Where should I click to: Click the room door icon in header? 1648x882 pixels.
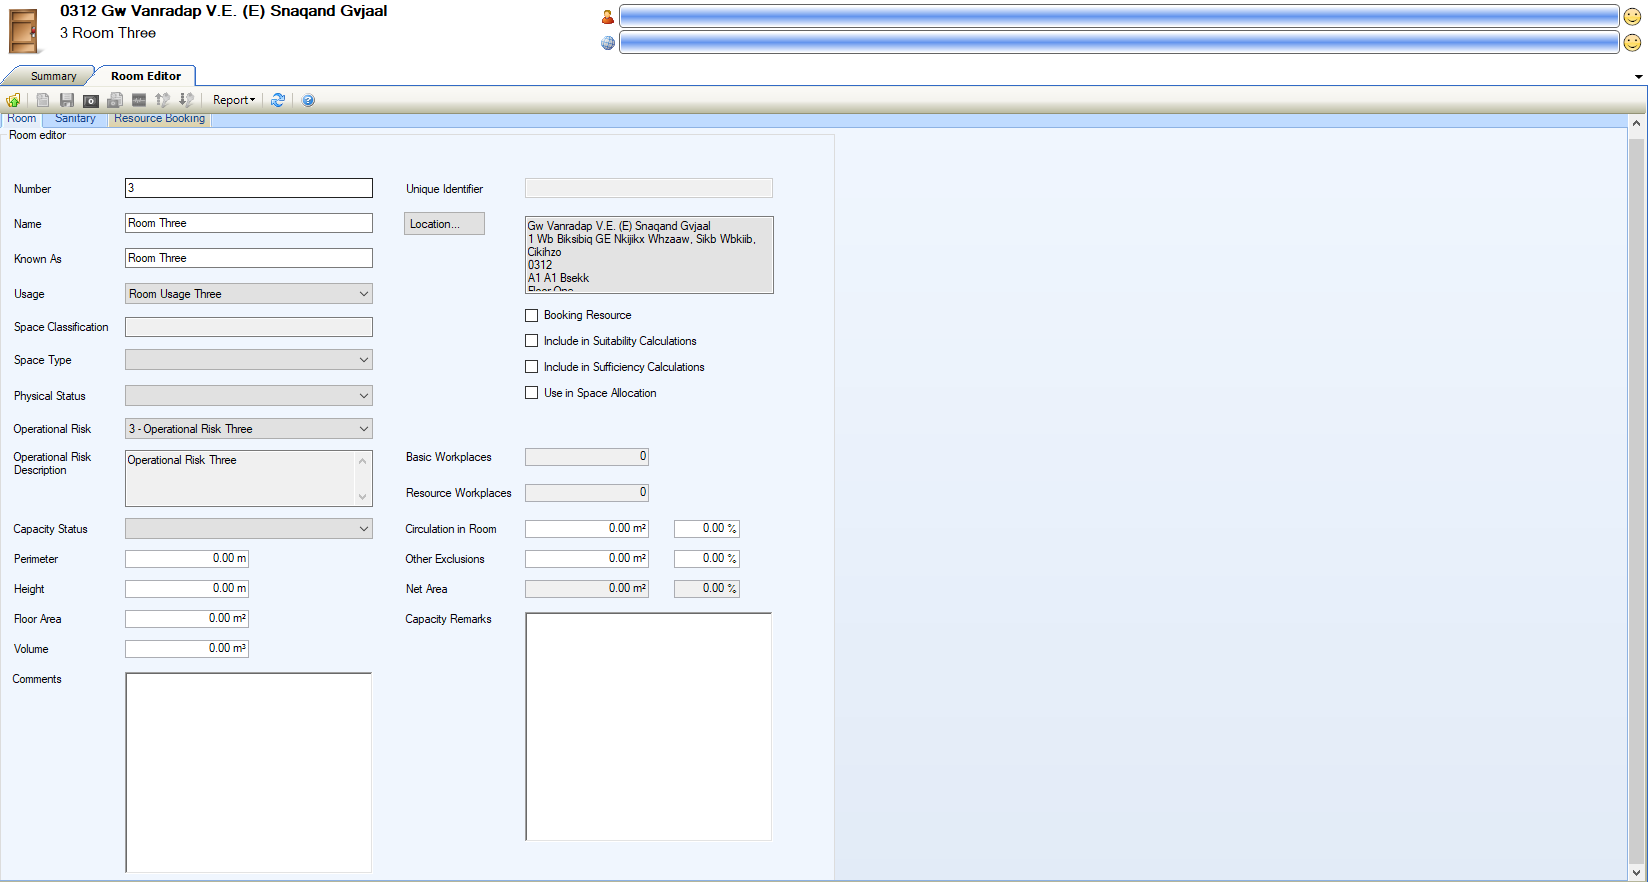pos(23,31)
